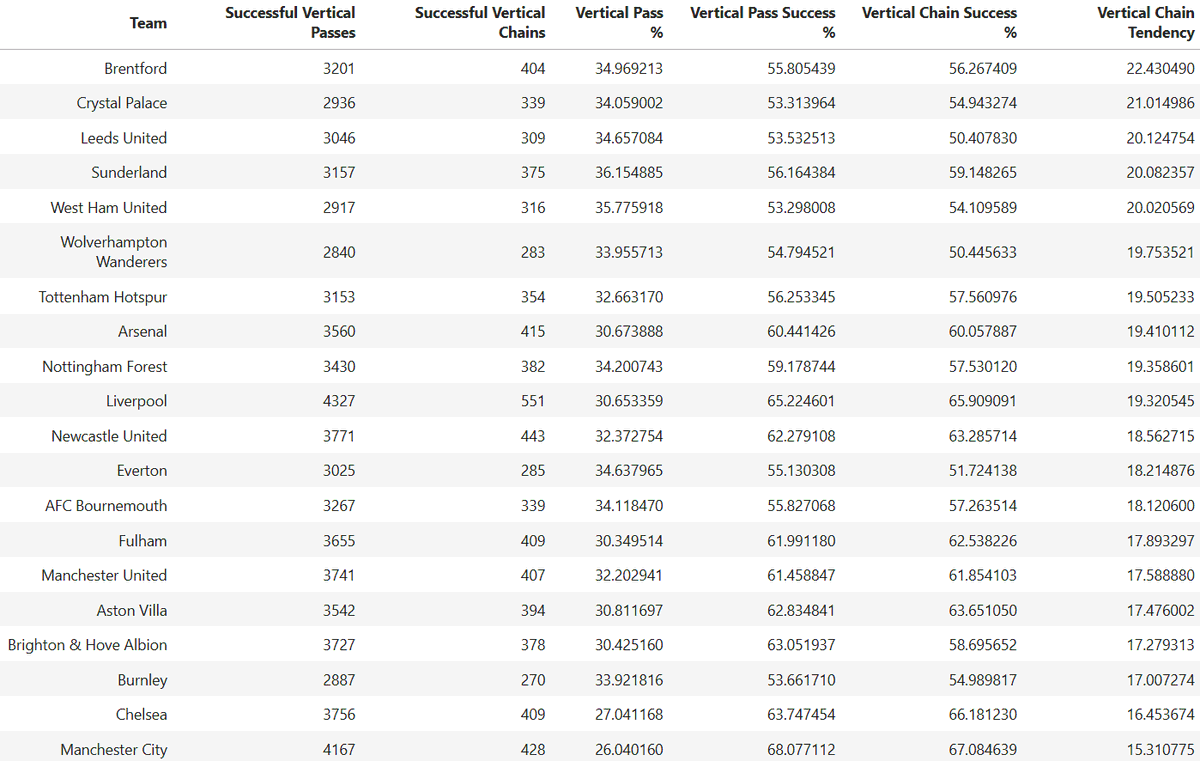Click the Successful Vertical Chains column header
Image resolution: width=1200 pixels, height=761 pixels.
[480, 23]
